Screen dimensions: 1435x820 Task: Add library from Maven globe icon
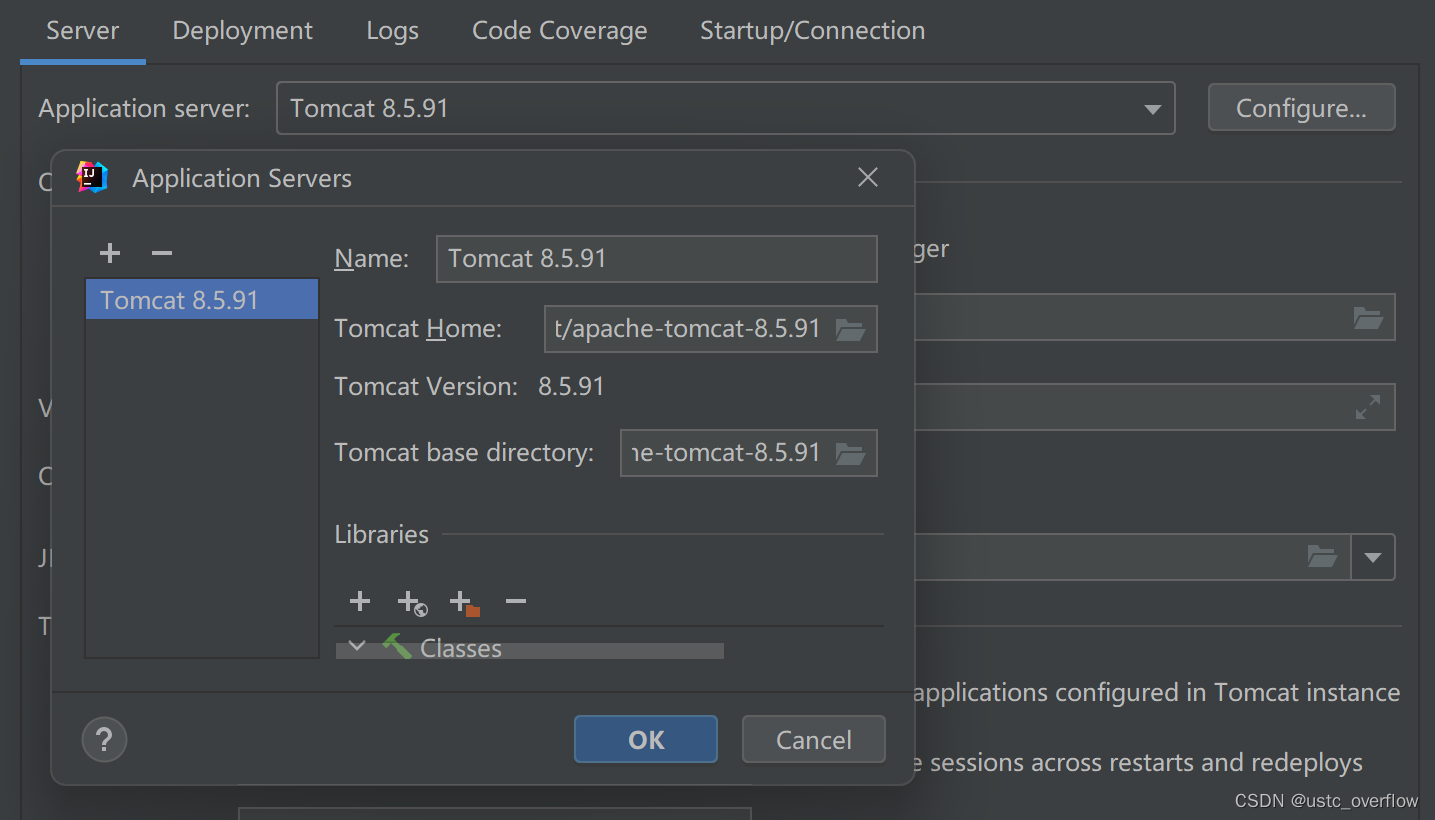coord(412,602)
